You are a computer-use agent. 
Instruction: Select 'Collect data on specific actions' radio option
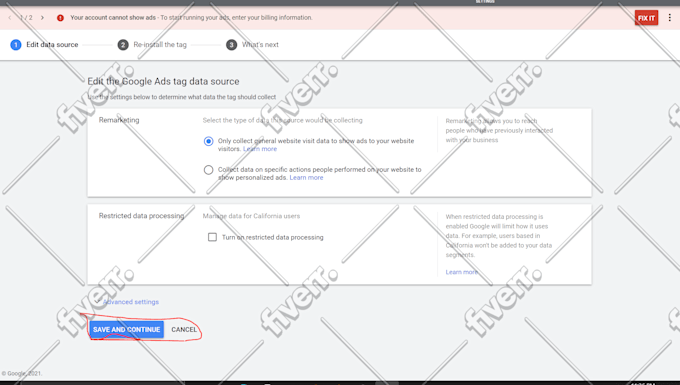(x=209, y=170)
